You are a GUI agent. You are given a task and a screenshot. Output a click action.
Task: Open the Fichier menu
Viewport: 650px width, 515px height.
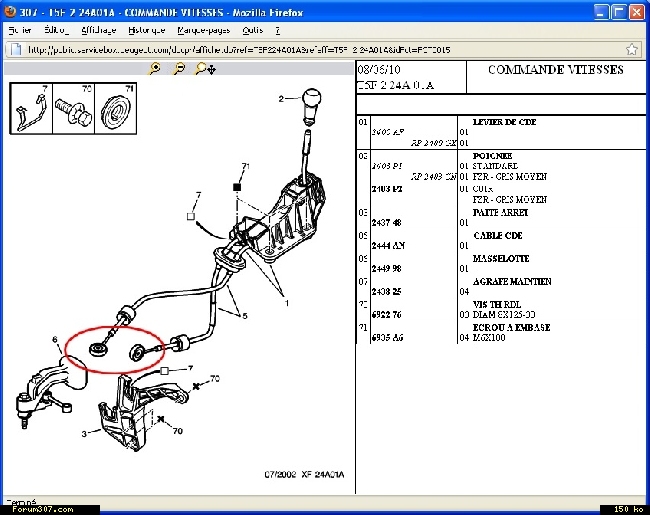click(x=20, y=30)
